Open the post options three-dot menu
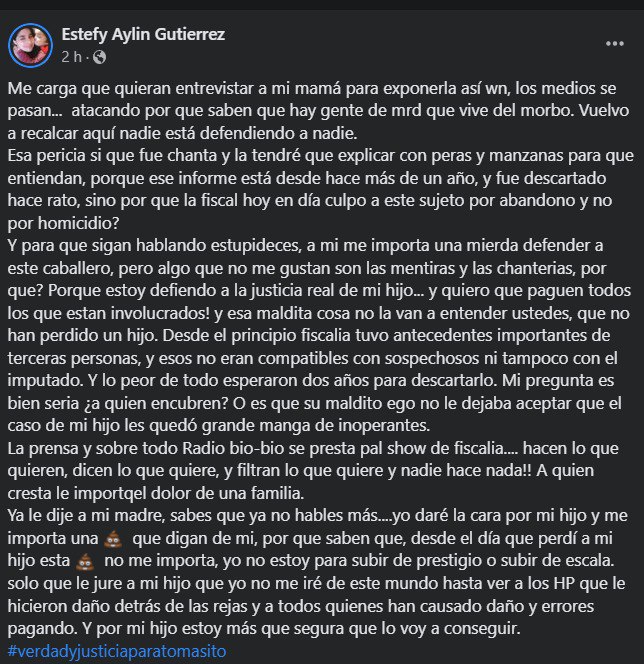This screenshot has height=664, width=644. pos(614,44)
